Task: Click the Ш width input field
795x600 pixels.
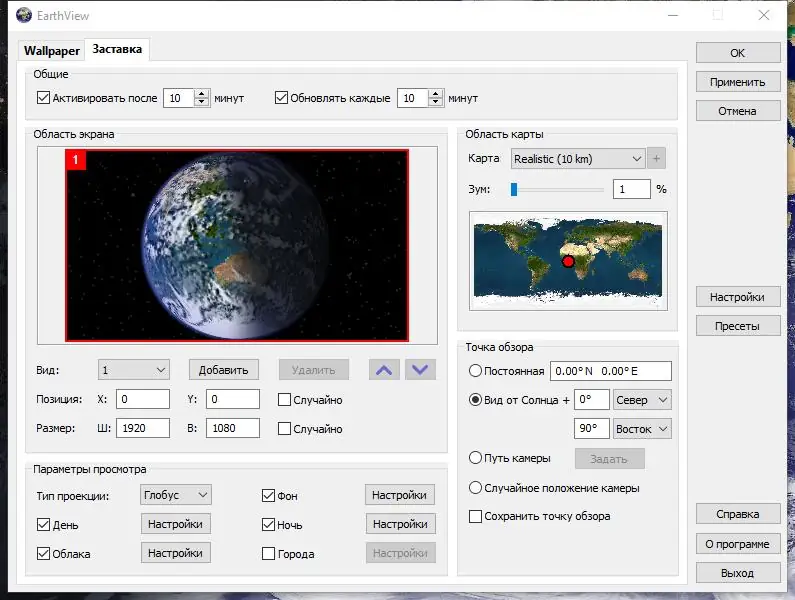Action: point(143,428)
